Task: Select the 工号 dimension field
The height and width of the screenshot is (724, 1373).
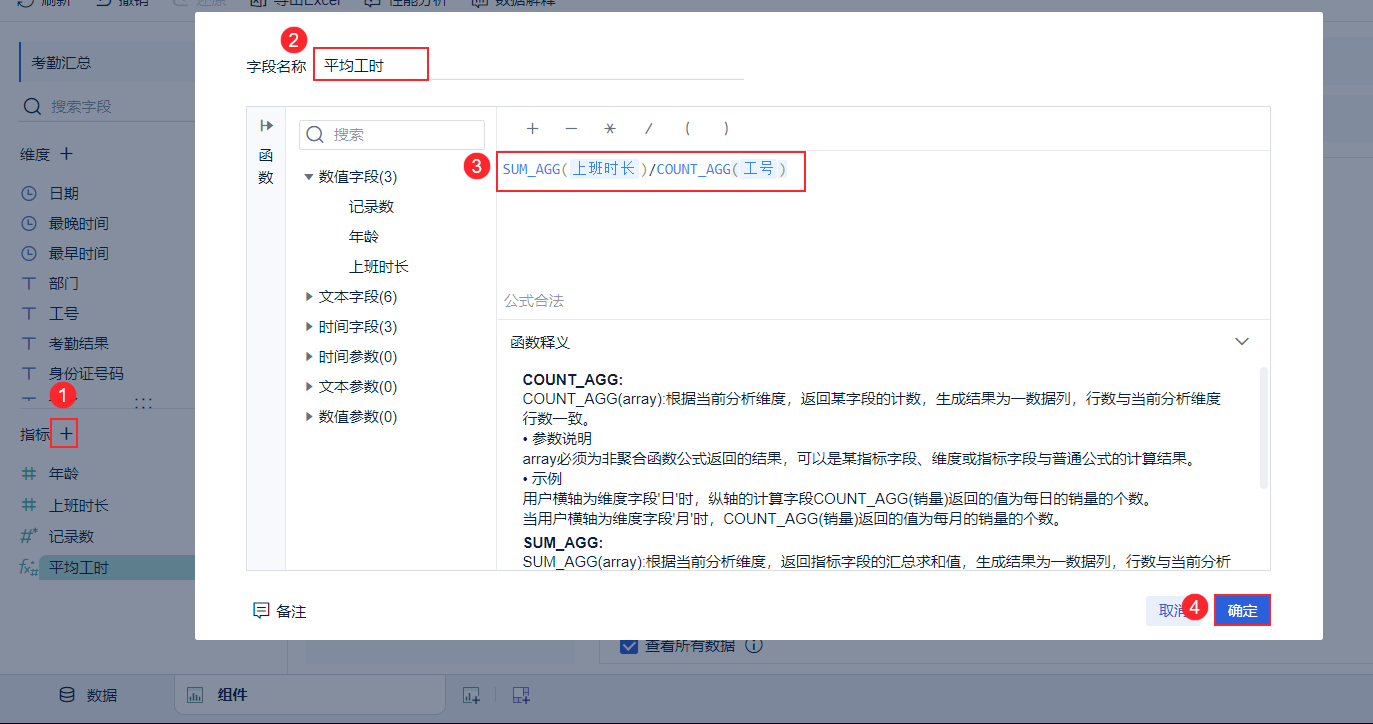Action: 64,313
